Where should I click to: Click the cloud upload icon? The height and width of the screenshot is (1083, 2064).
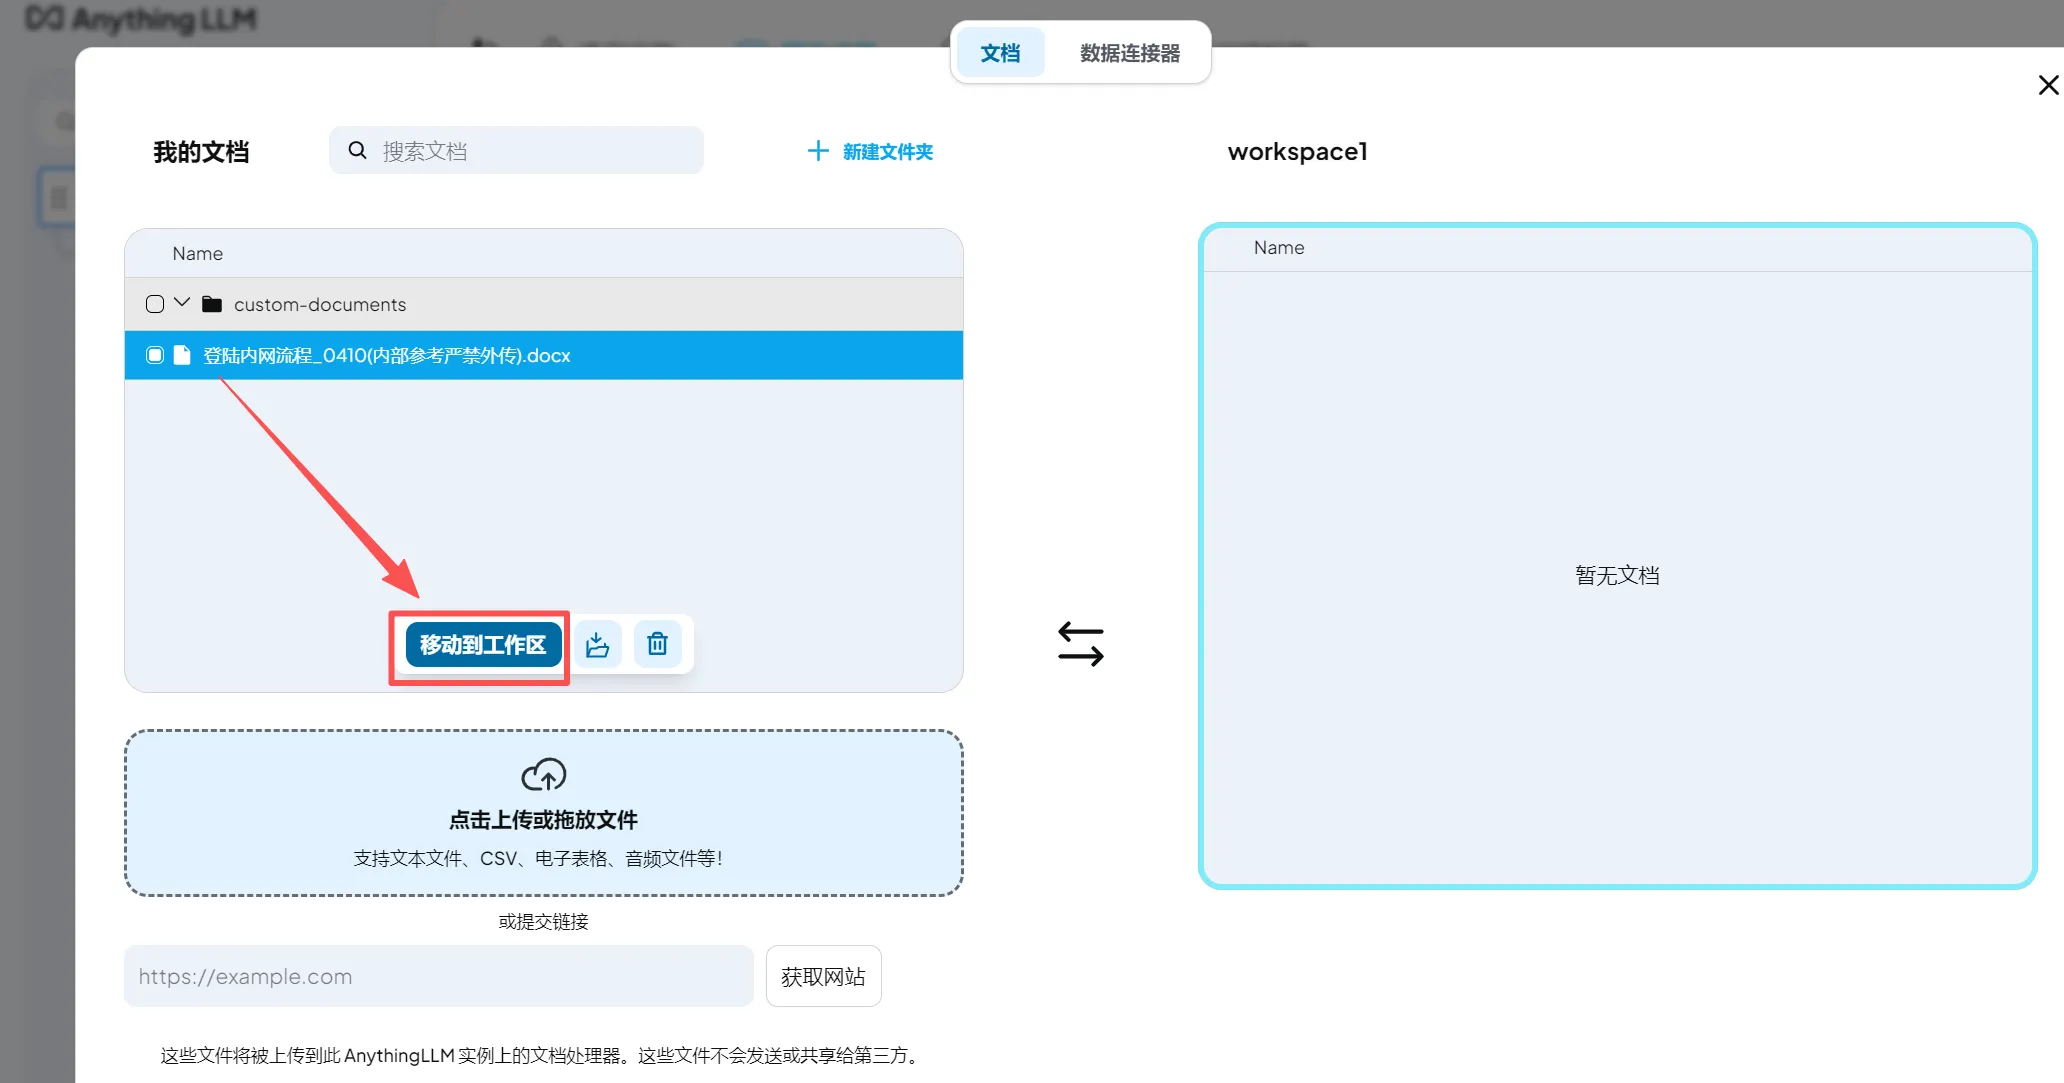tap(543, 775)
